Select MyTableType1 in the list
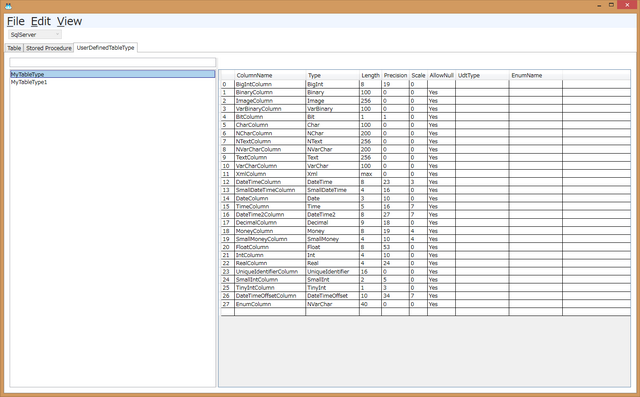The image size is (640, 397). (113, 82)
